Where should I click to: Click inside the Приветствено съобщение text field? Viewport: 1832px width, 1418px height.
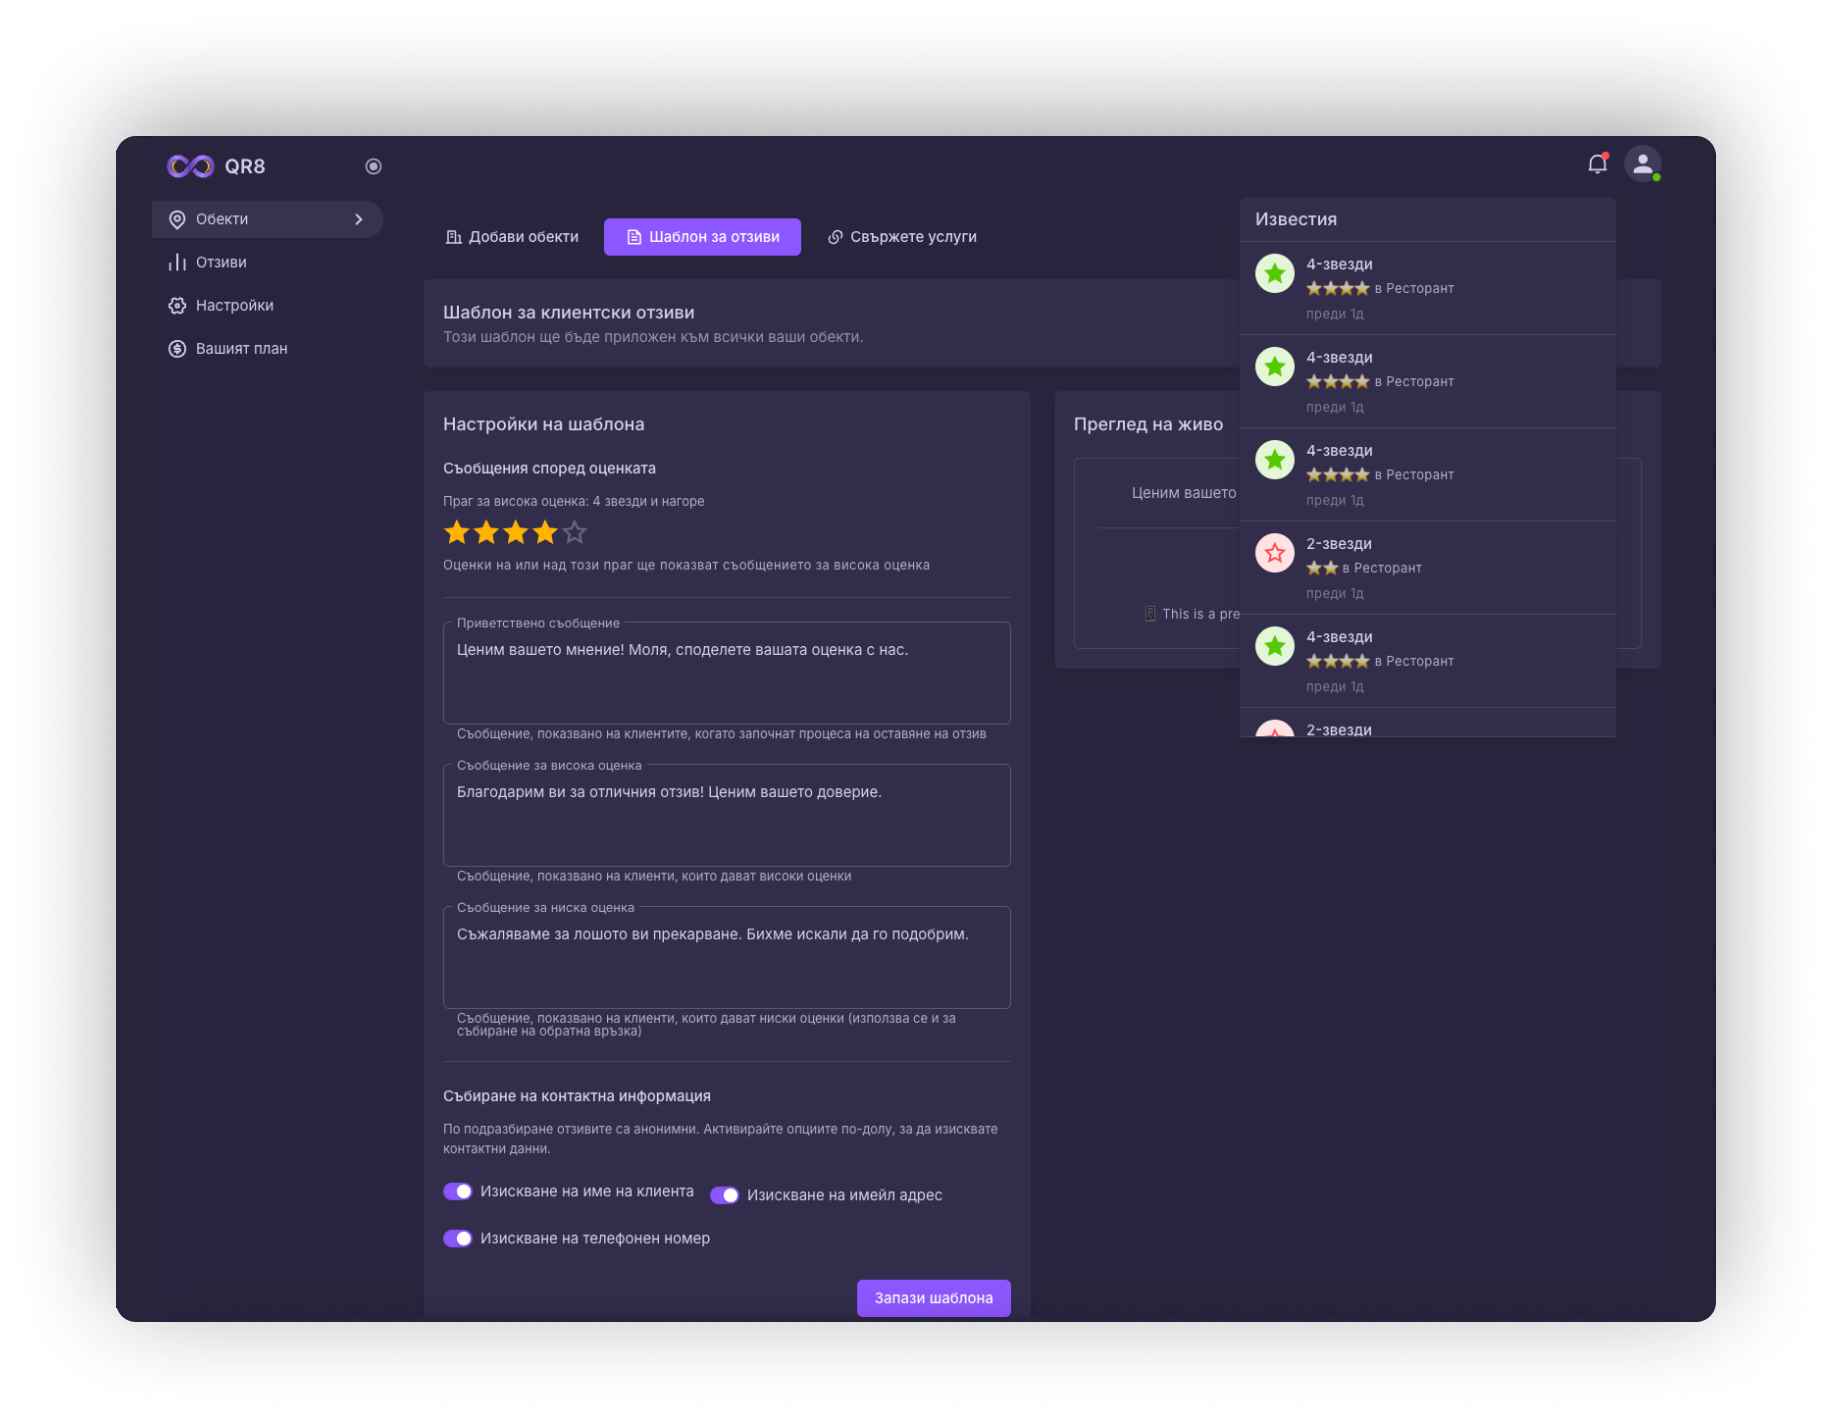(x=727, y=672)
